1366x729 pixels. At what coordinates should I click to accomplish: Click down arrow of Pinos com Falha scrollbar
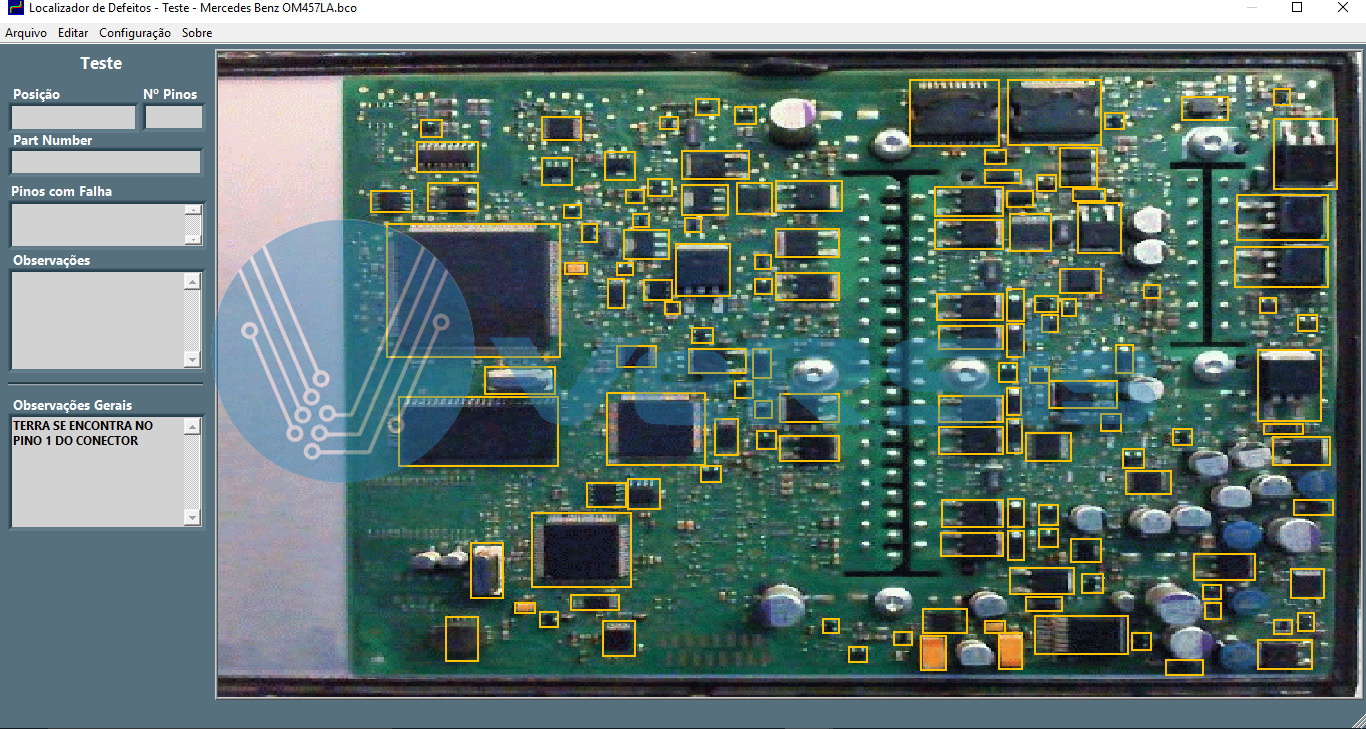193,239
